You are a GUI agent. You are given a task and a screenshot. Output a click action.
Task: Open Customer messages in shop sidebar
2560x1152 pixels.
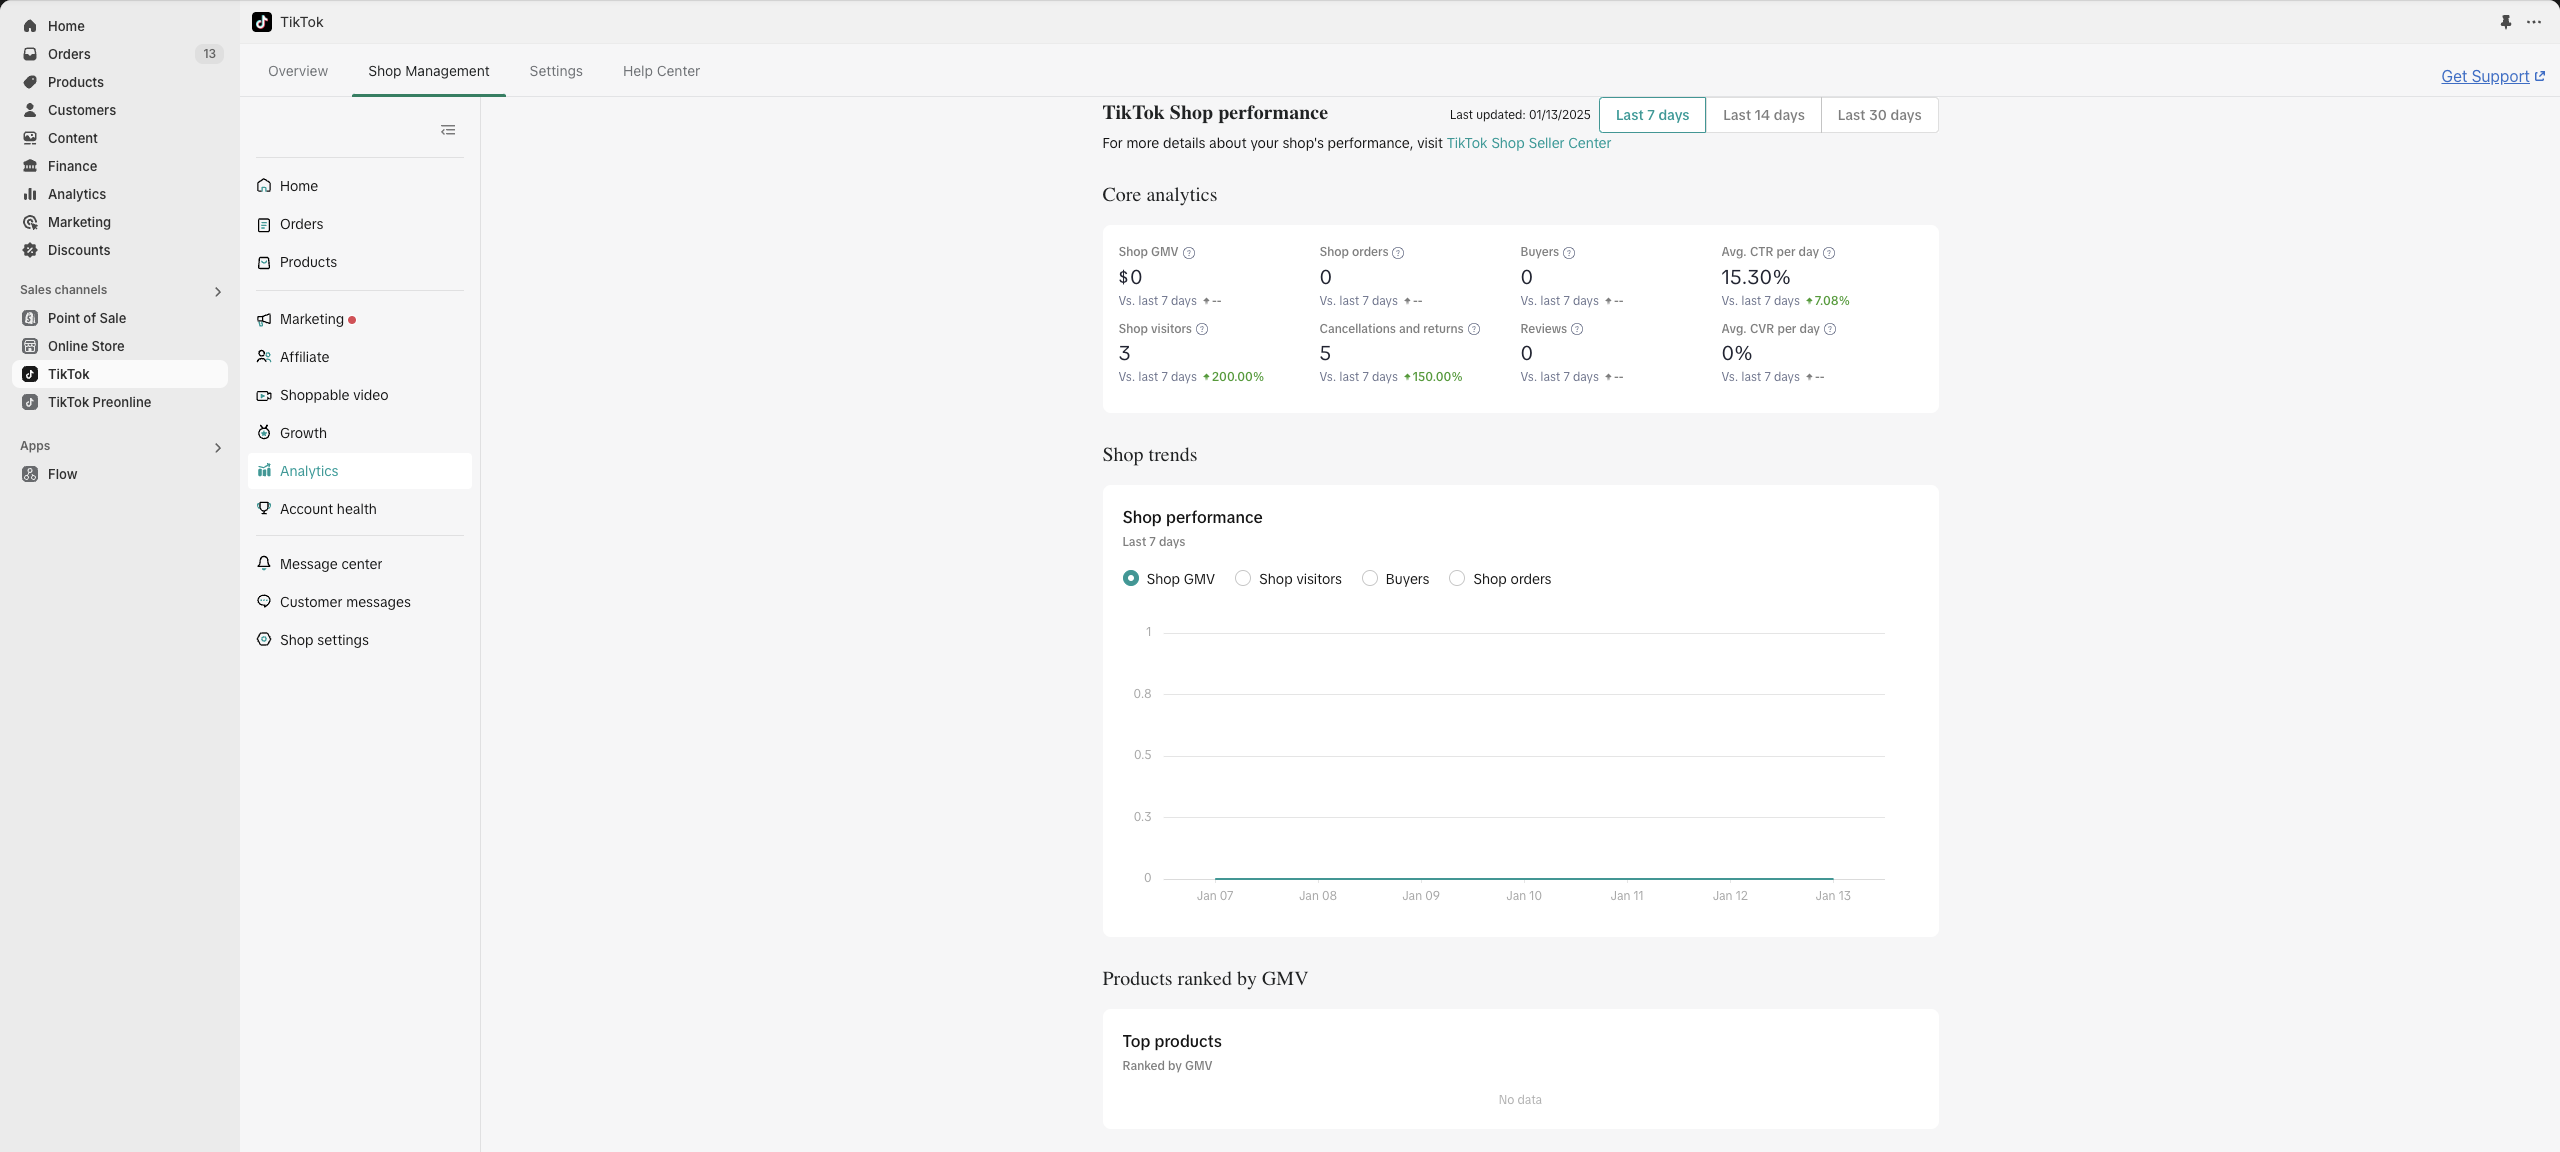345,602
